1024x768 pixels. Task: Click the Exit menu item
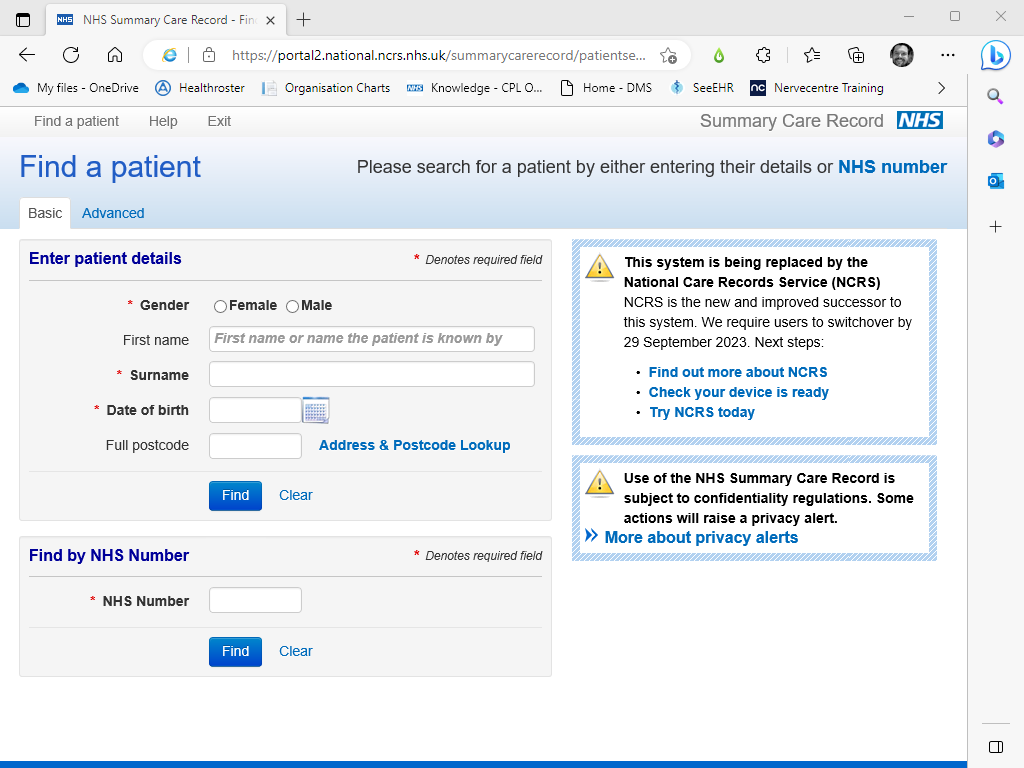click(219, 121)
